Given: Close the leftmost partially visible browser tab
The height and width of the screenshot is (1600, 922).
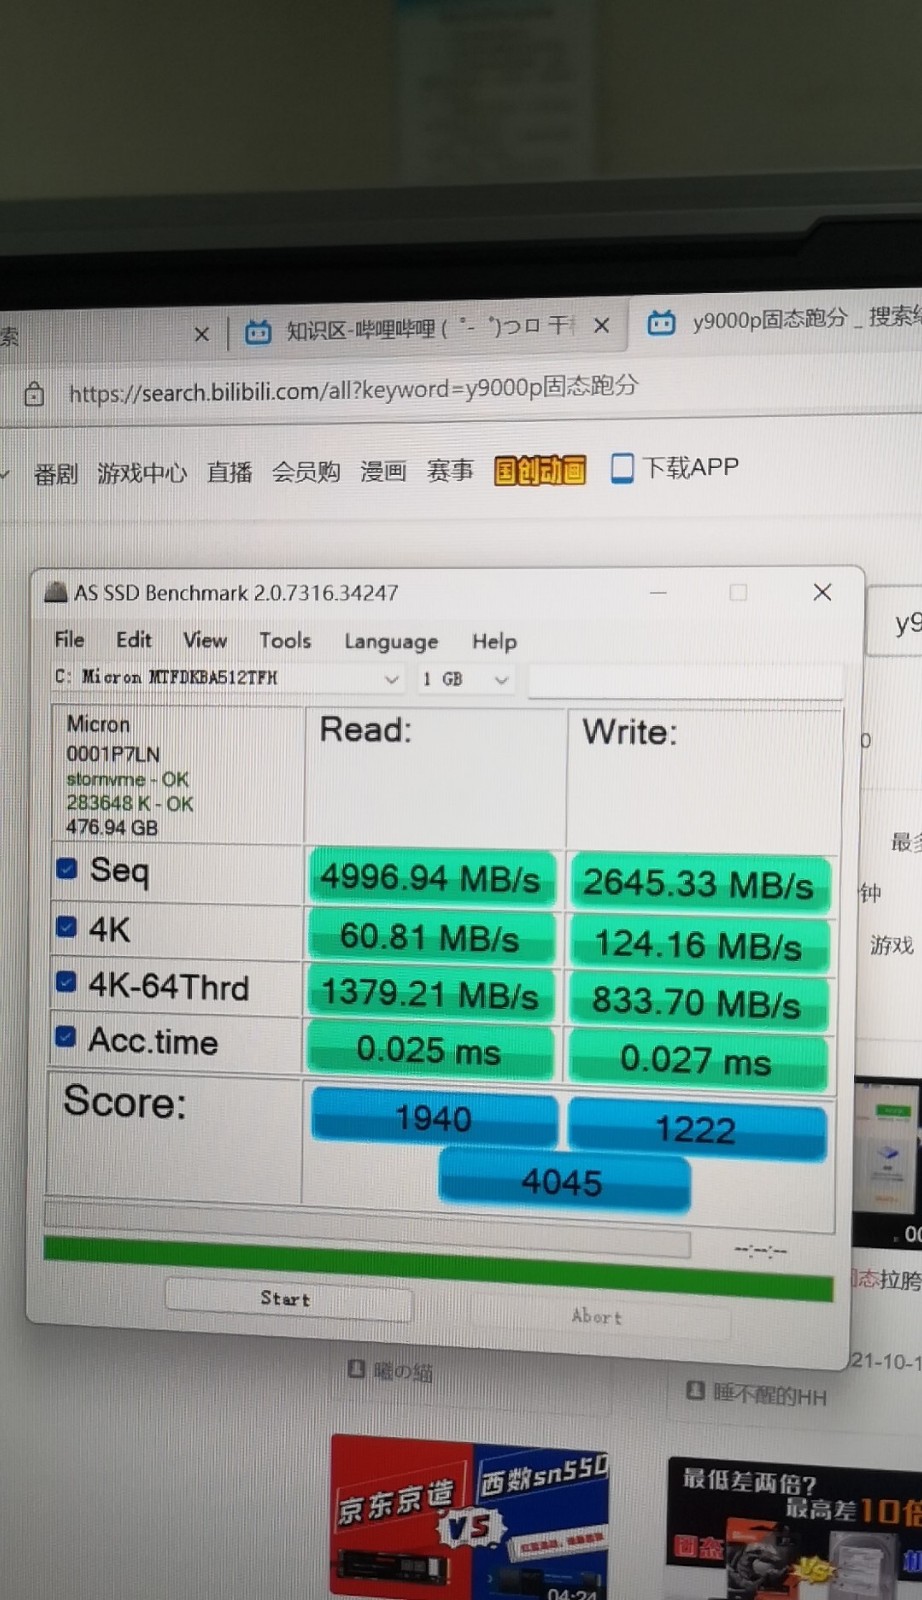Looking at the screenshot, I should (x=201, y=334).
